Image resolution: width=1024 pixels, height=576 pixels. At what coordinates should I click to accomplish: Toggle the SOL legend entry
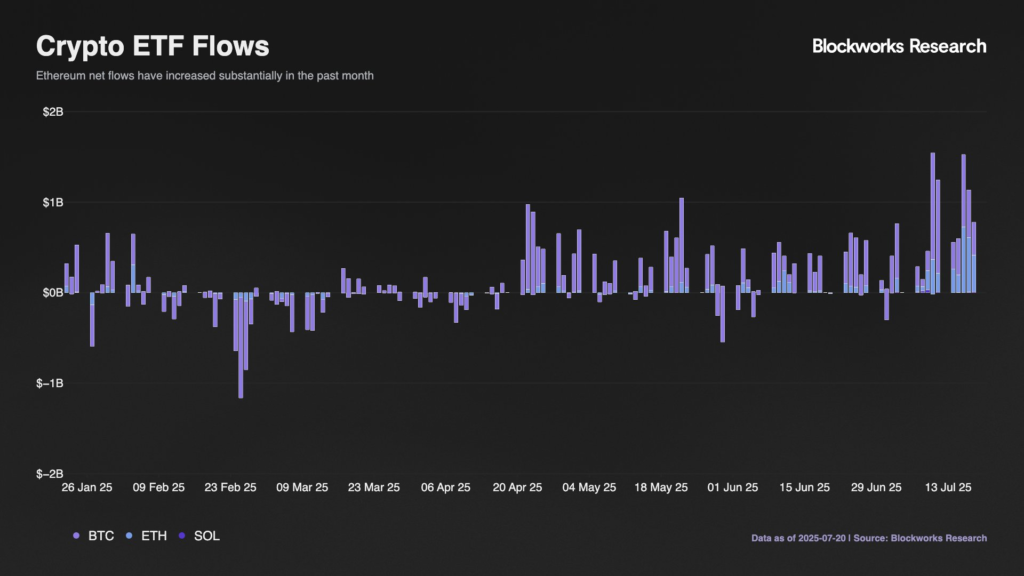pos(207,536)
